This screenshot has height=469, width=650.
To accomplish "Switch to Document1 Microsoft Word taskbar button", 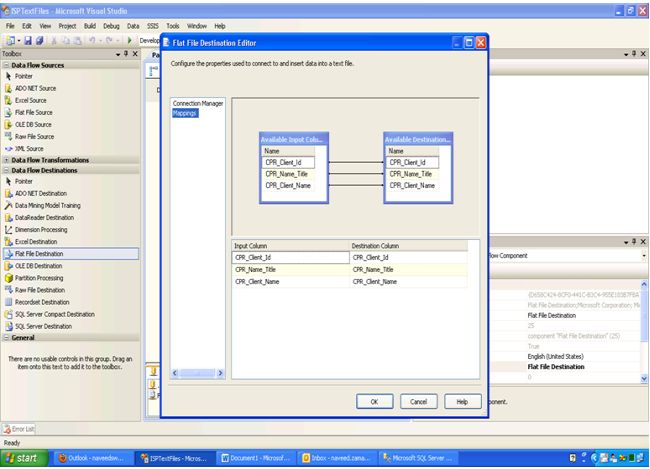I will pyautogui.click(x=256, y=458).
